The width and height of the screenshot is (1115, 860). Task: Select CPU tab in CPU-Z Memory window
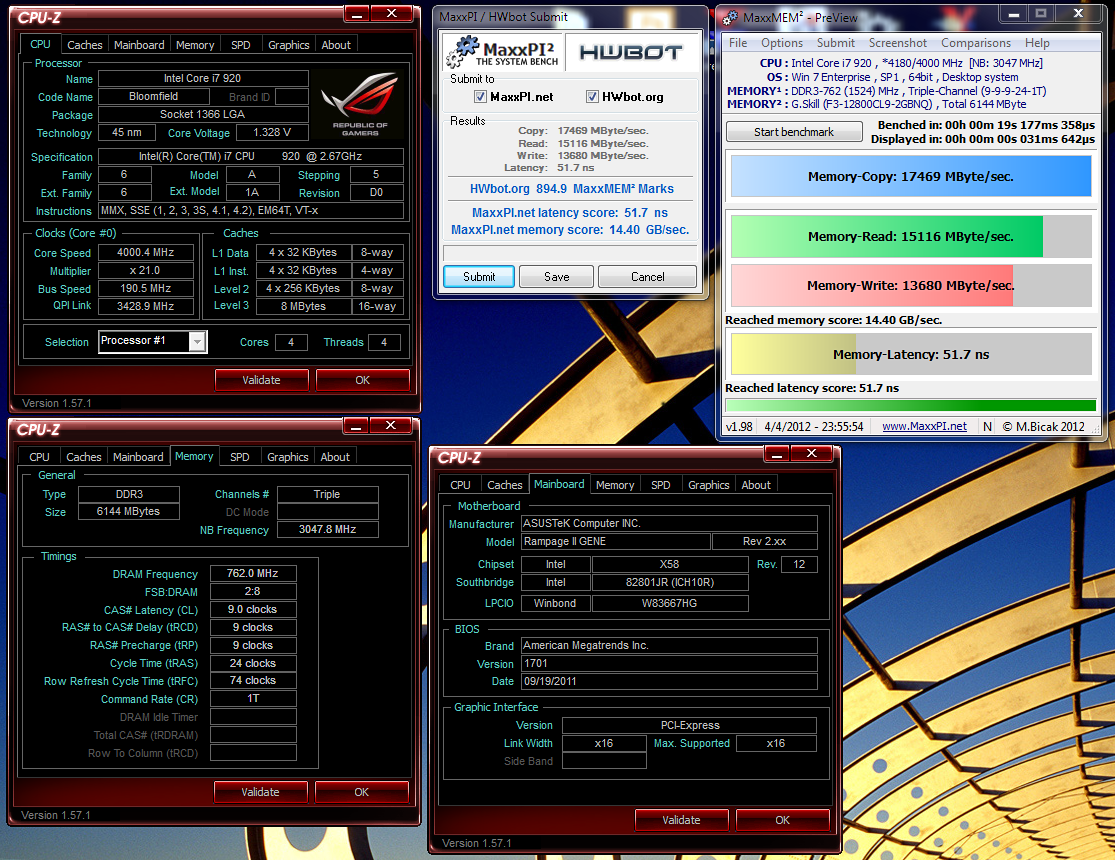(39, 457)
